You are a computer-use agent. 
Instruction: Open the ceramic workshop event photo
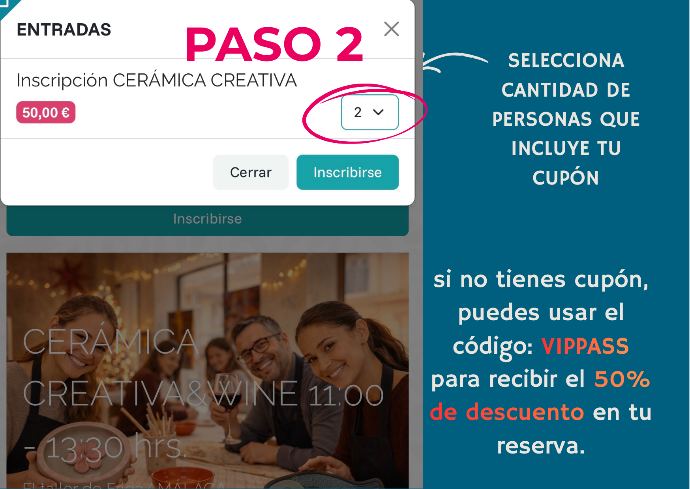(x=207, y=370)
